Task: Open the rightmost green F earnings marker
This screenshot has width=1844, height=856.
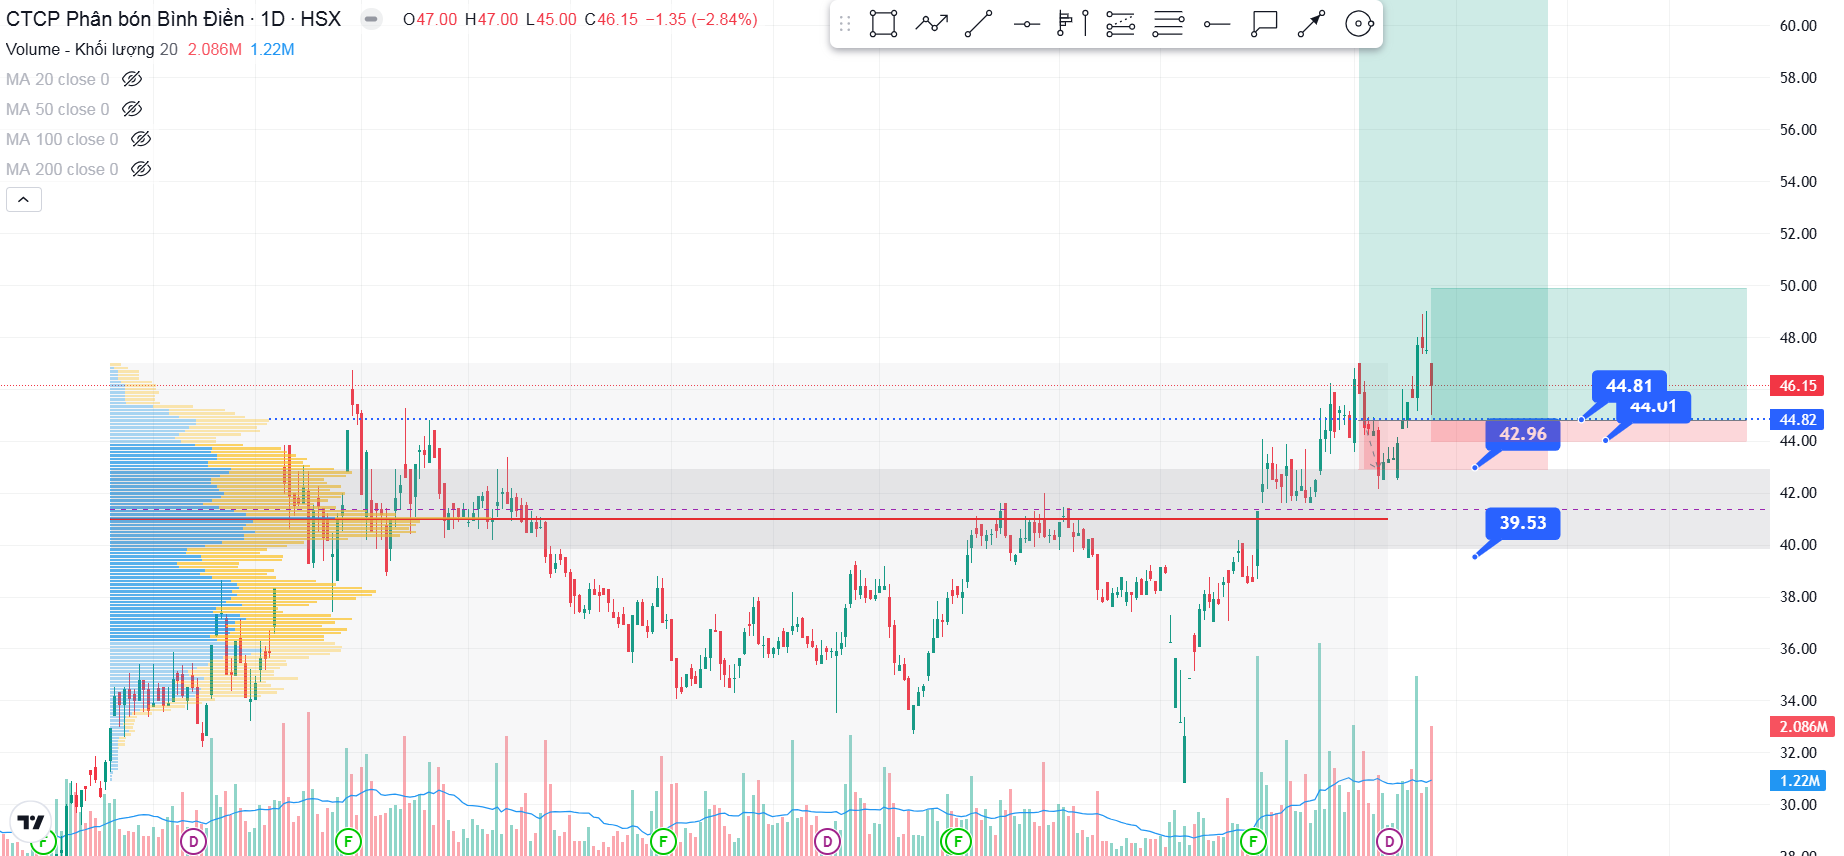Action: pyautogui.click(x=1253, y=842)
